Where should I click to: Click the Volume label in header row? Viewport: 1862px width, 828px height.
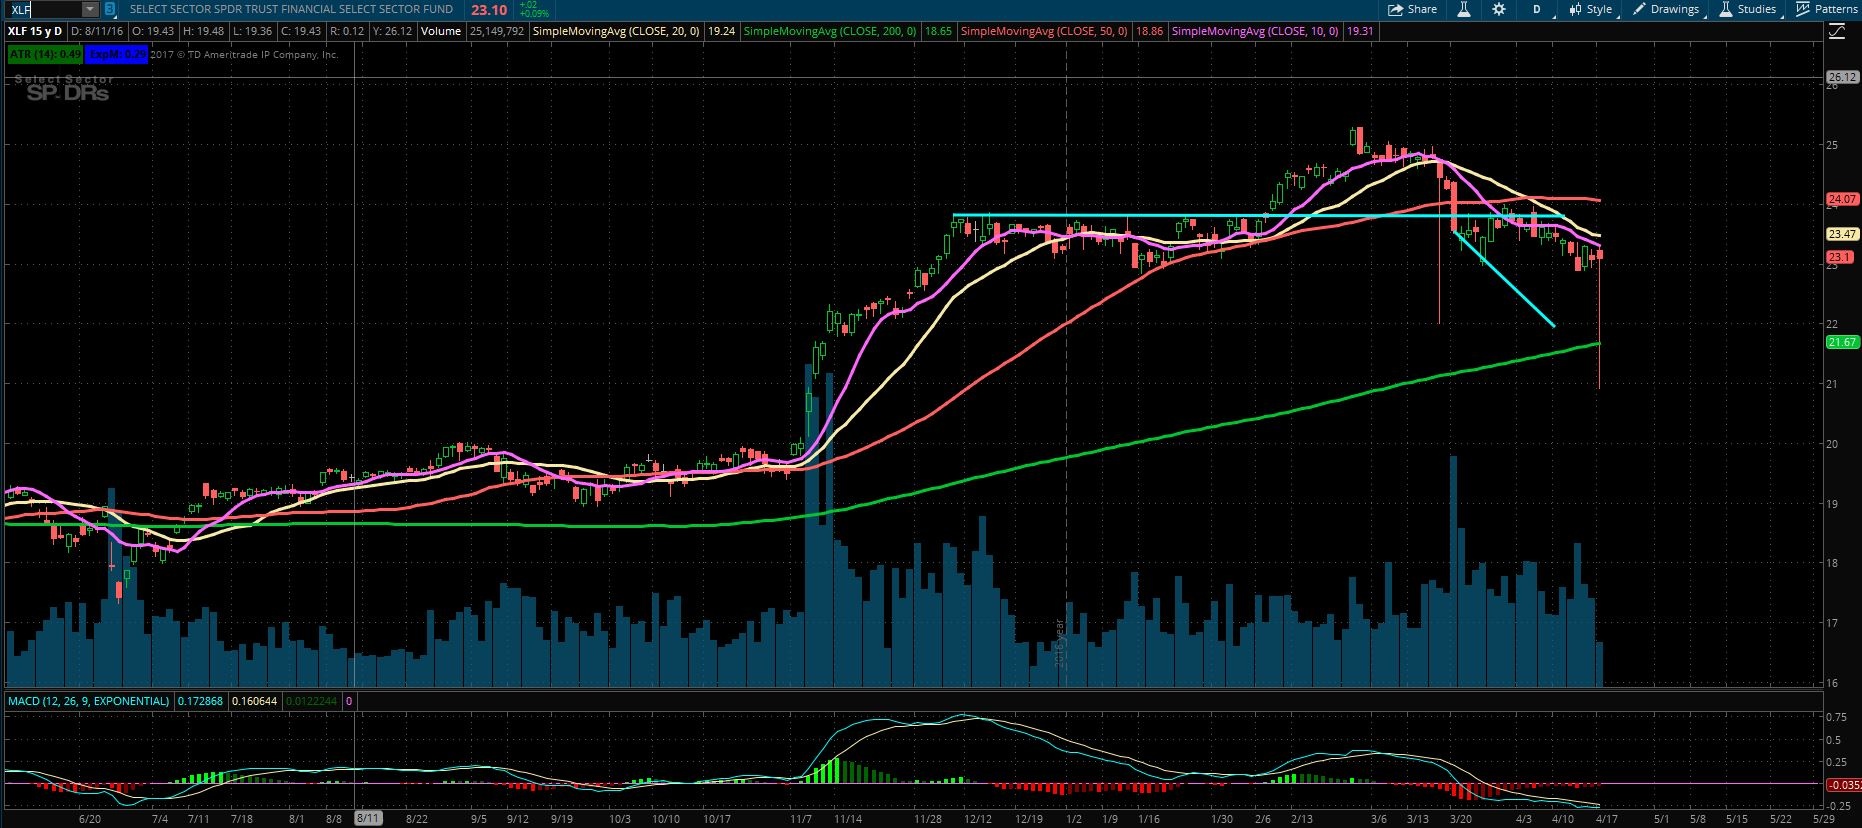coord(441,31)
